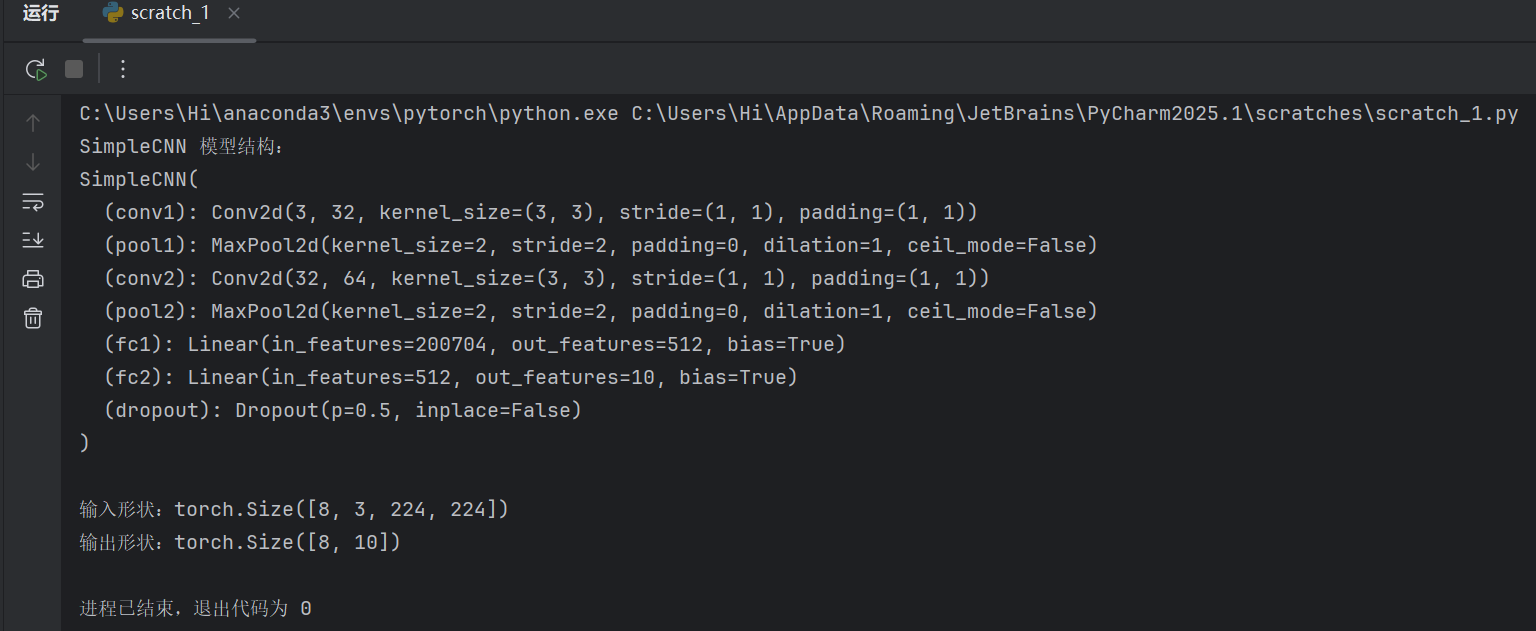Toggle scroll to end of output
Screen dimensions: 1536x631
(x=33, y=240)
